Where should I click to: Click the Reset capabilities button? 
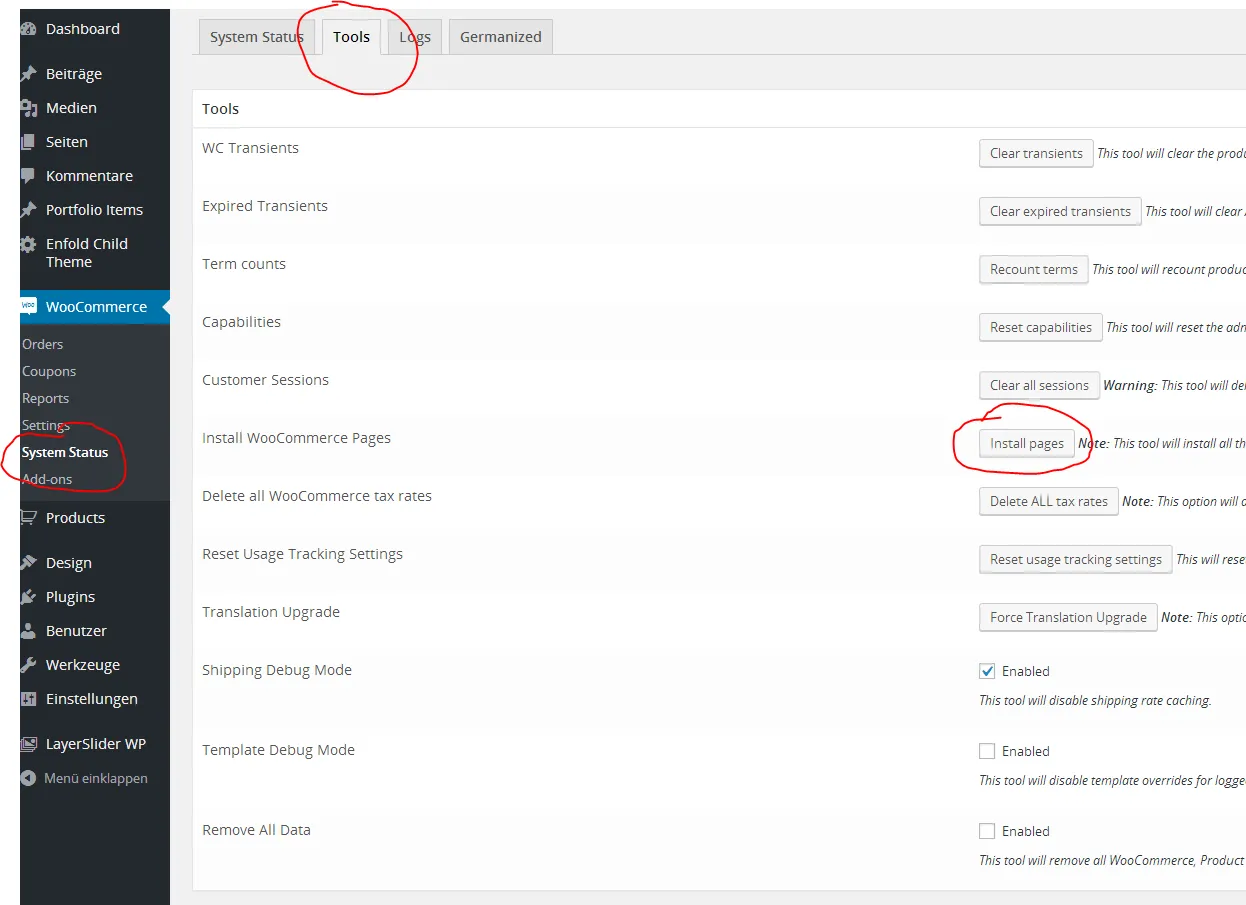point(1040,327)
